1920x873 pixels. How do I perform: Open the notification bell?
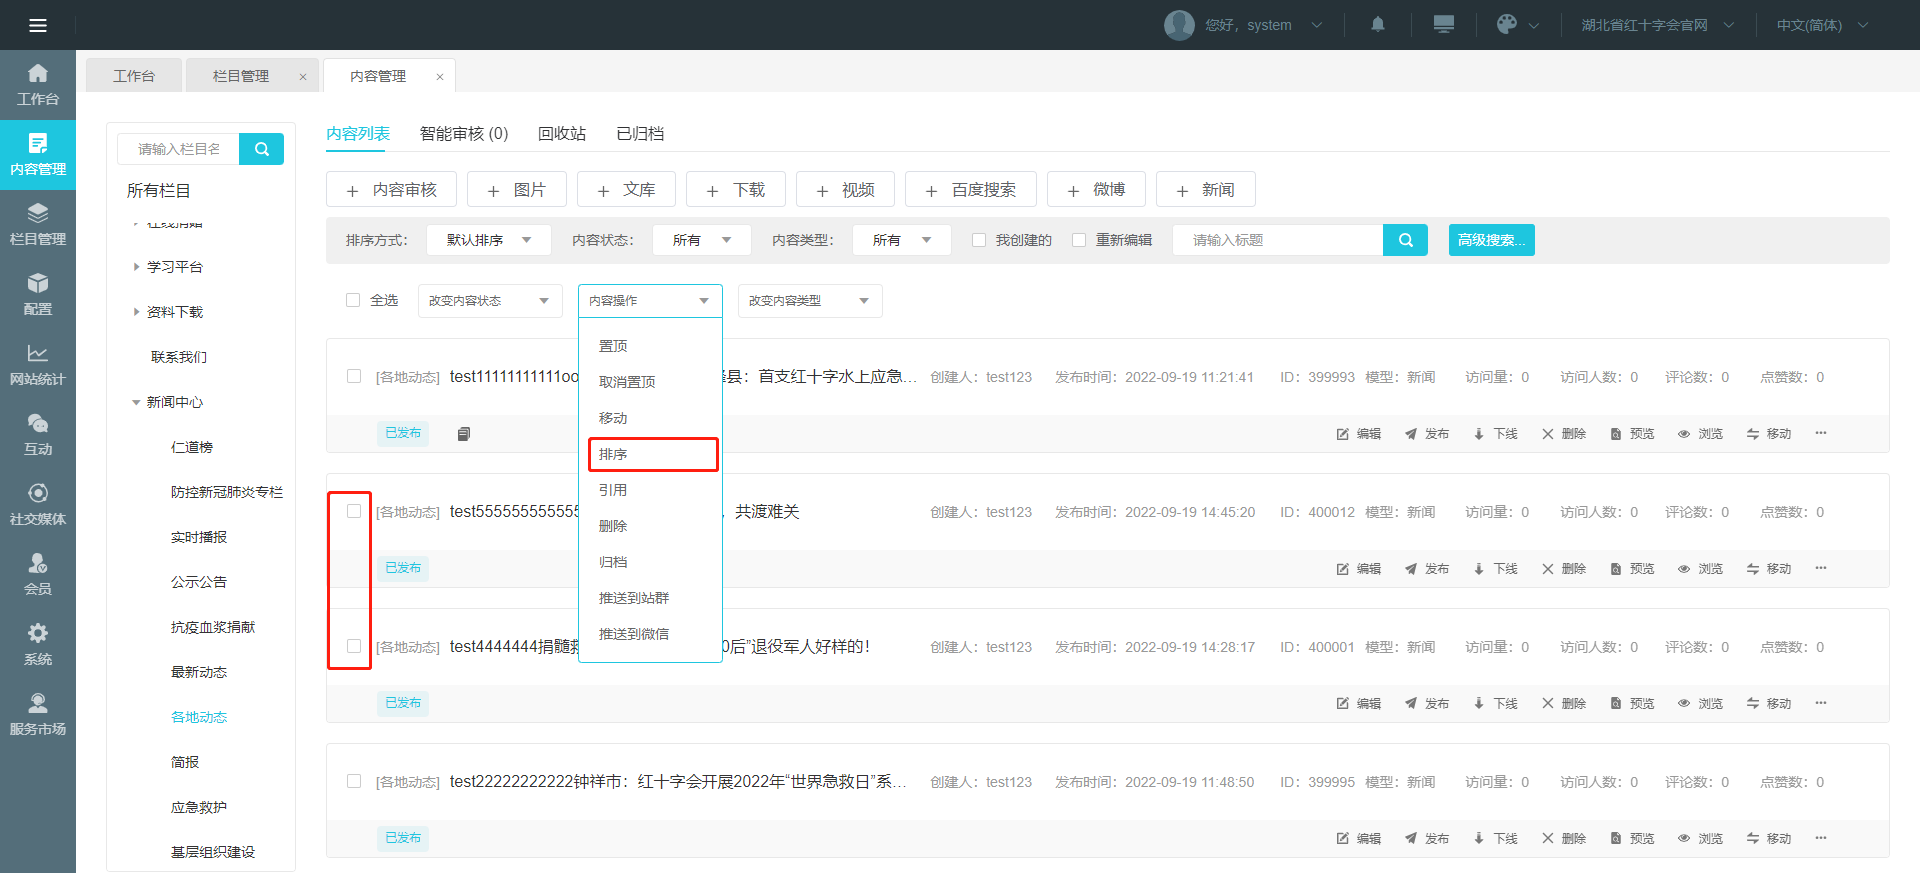click(1377, 25)
